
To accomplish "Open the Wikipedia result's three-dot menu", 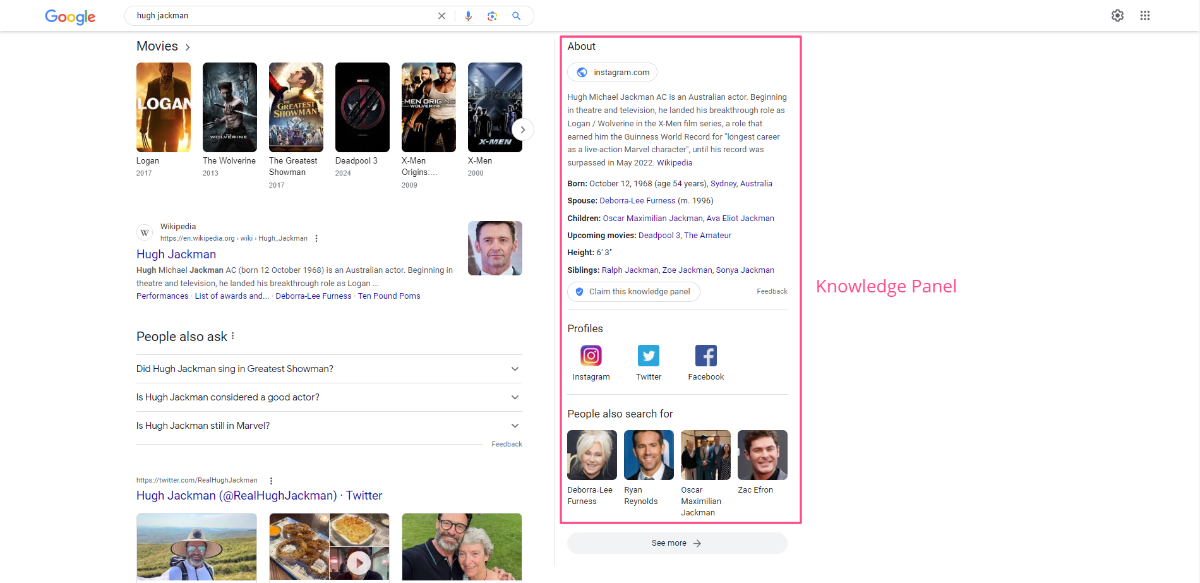I will pyautogui.click(x=317, y=239).
